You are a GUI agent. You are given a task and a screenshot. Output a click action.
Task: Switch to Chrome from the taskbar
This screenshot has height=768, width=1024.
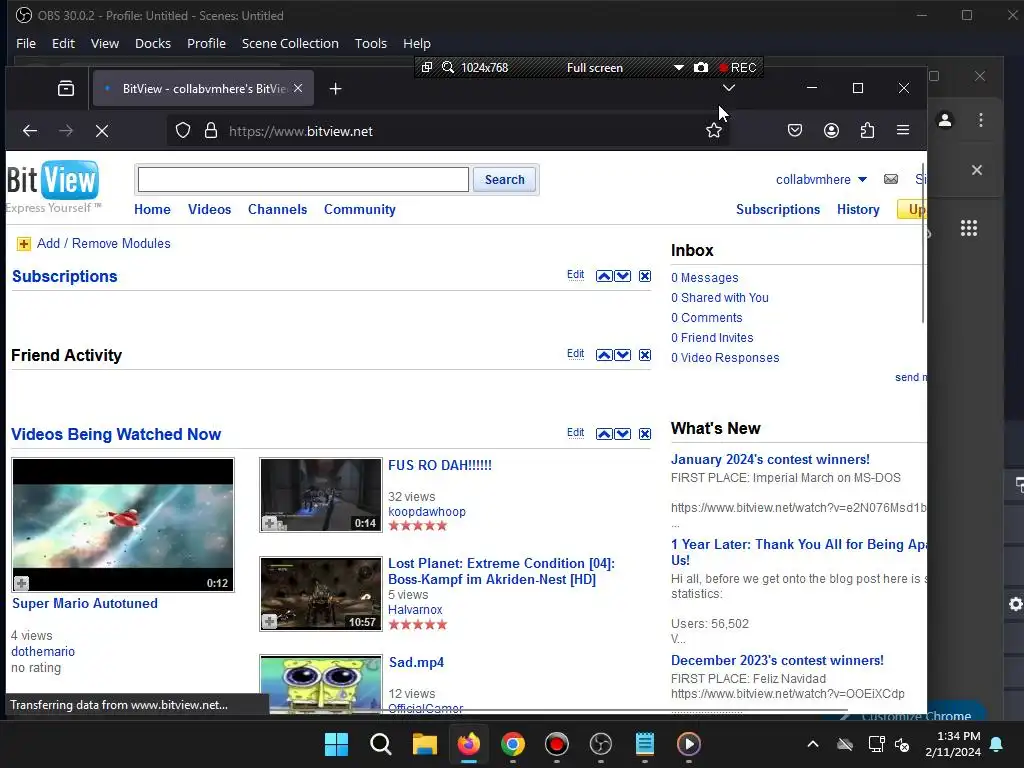pyautogui.click(x=513, y=744)
